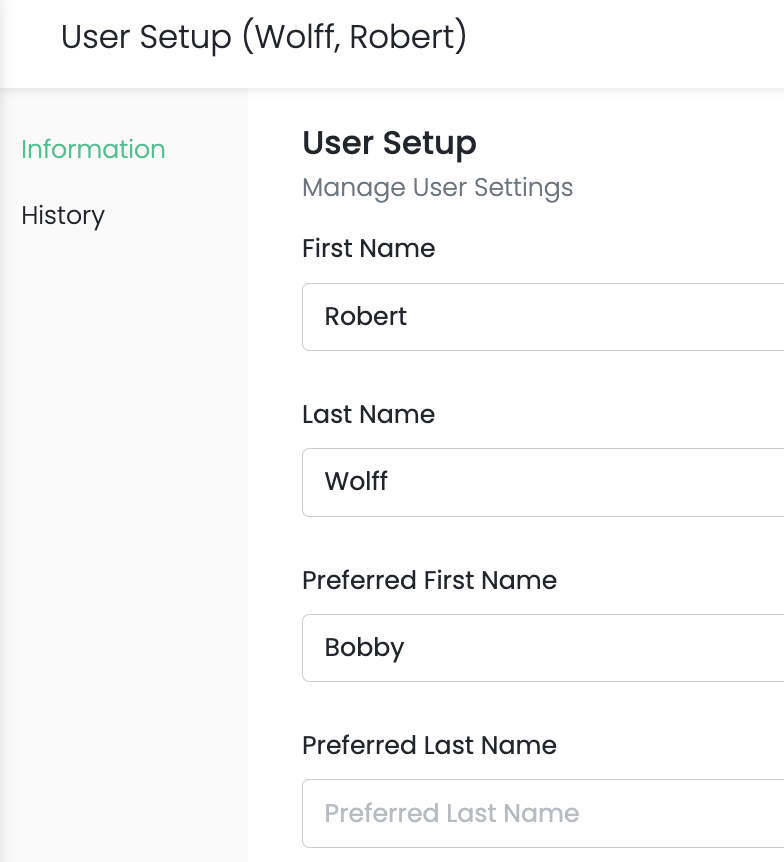Viewport: 784px width, 862px height.
Task: Click the Preferred Last Name label
Action: pos(429,745)
